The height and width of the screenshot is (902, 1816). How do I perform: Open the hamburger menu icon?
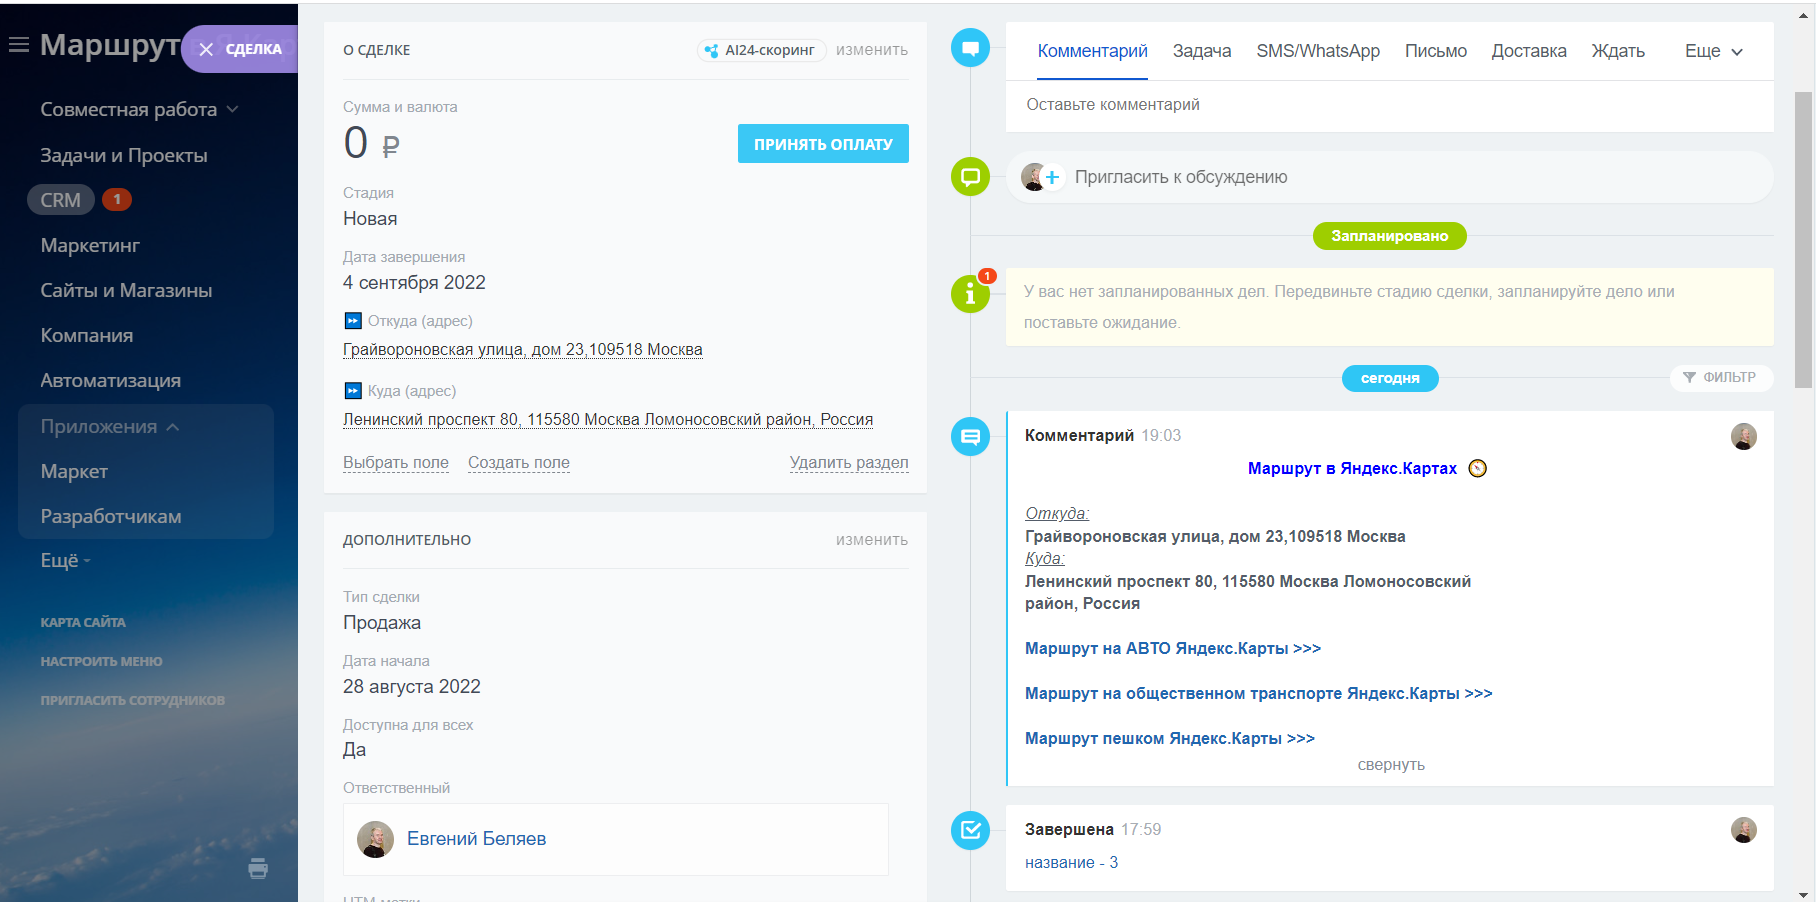(x=19, y=45)
